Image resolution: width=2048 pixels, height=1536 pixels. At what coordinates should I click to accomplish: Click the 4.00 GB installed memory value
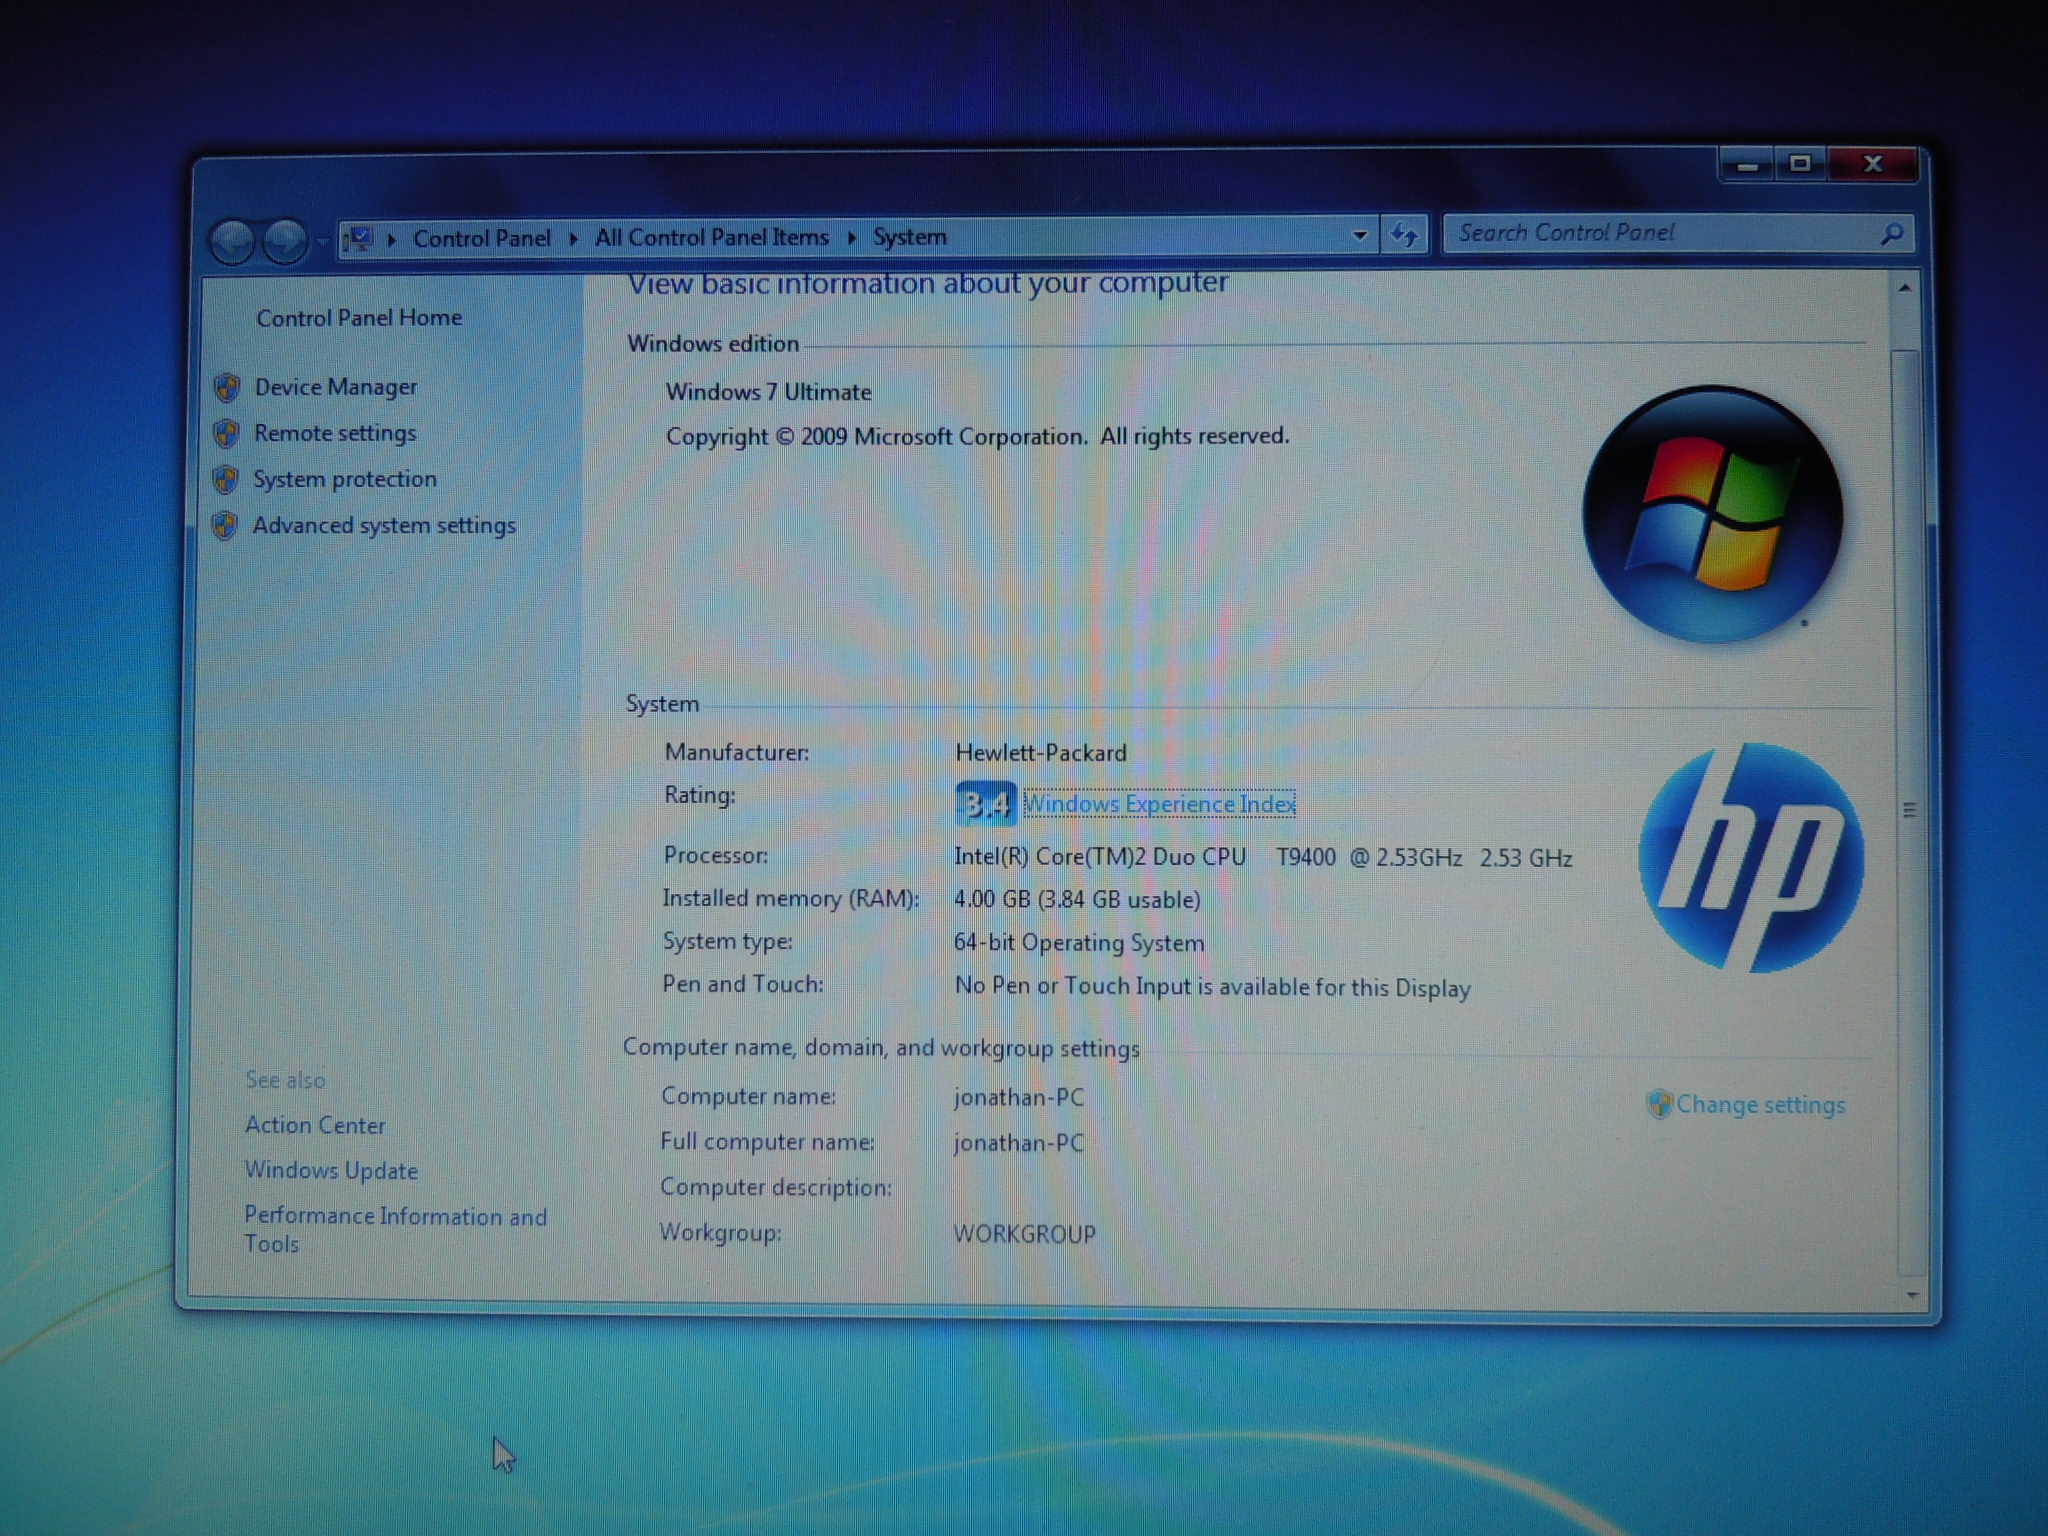[x=1077, y=899]
